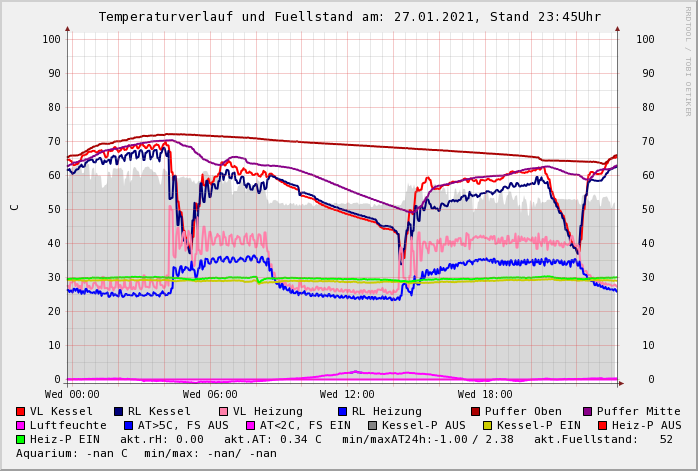Viewport: 698px width, 471px height.
Task: Click the green Heiz-P EIN legend swatch
Action: click(21, 440)
